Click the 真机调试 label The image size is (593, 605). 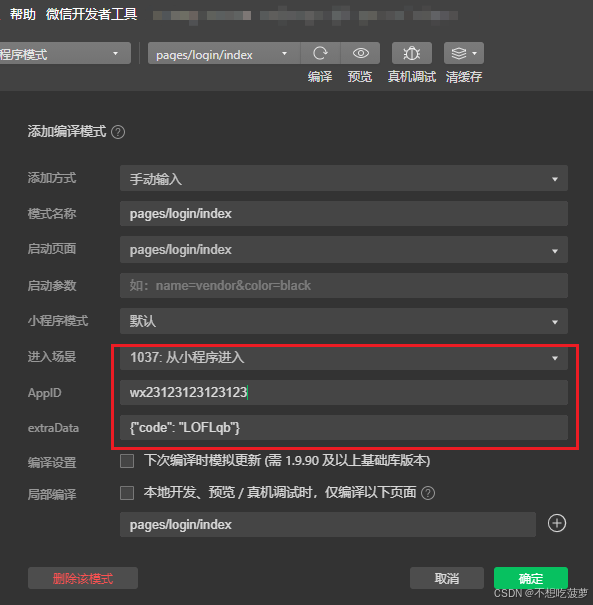pos(412,76)
